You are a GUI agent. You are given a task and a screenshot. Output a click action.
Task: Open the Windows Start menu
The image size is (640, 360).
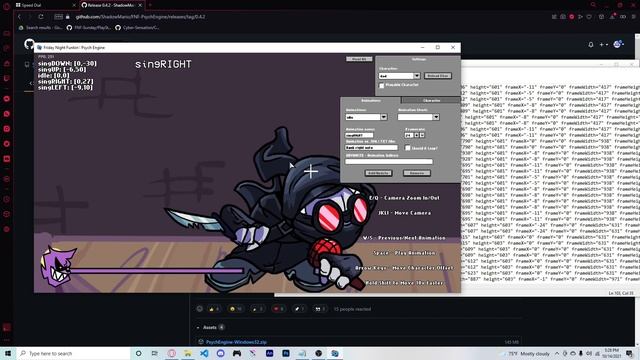(x=8, y=353)
